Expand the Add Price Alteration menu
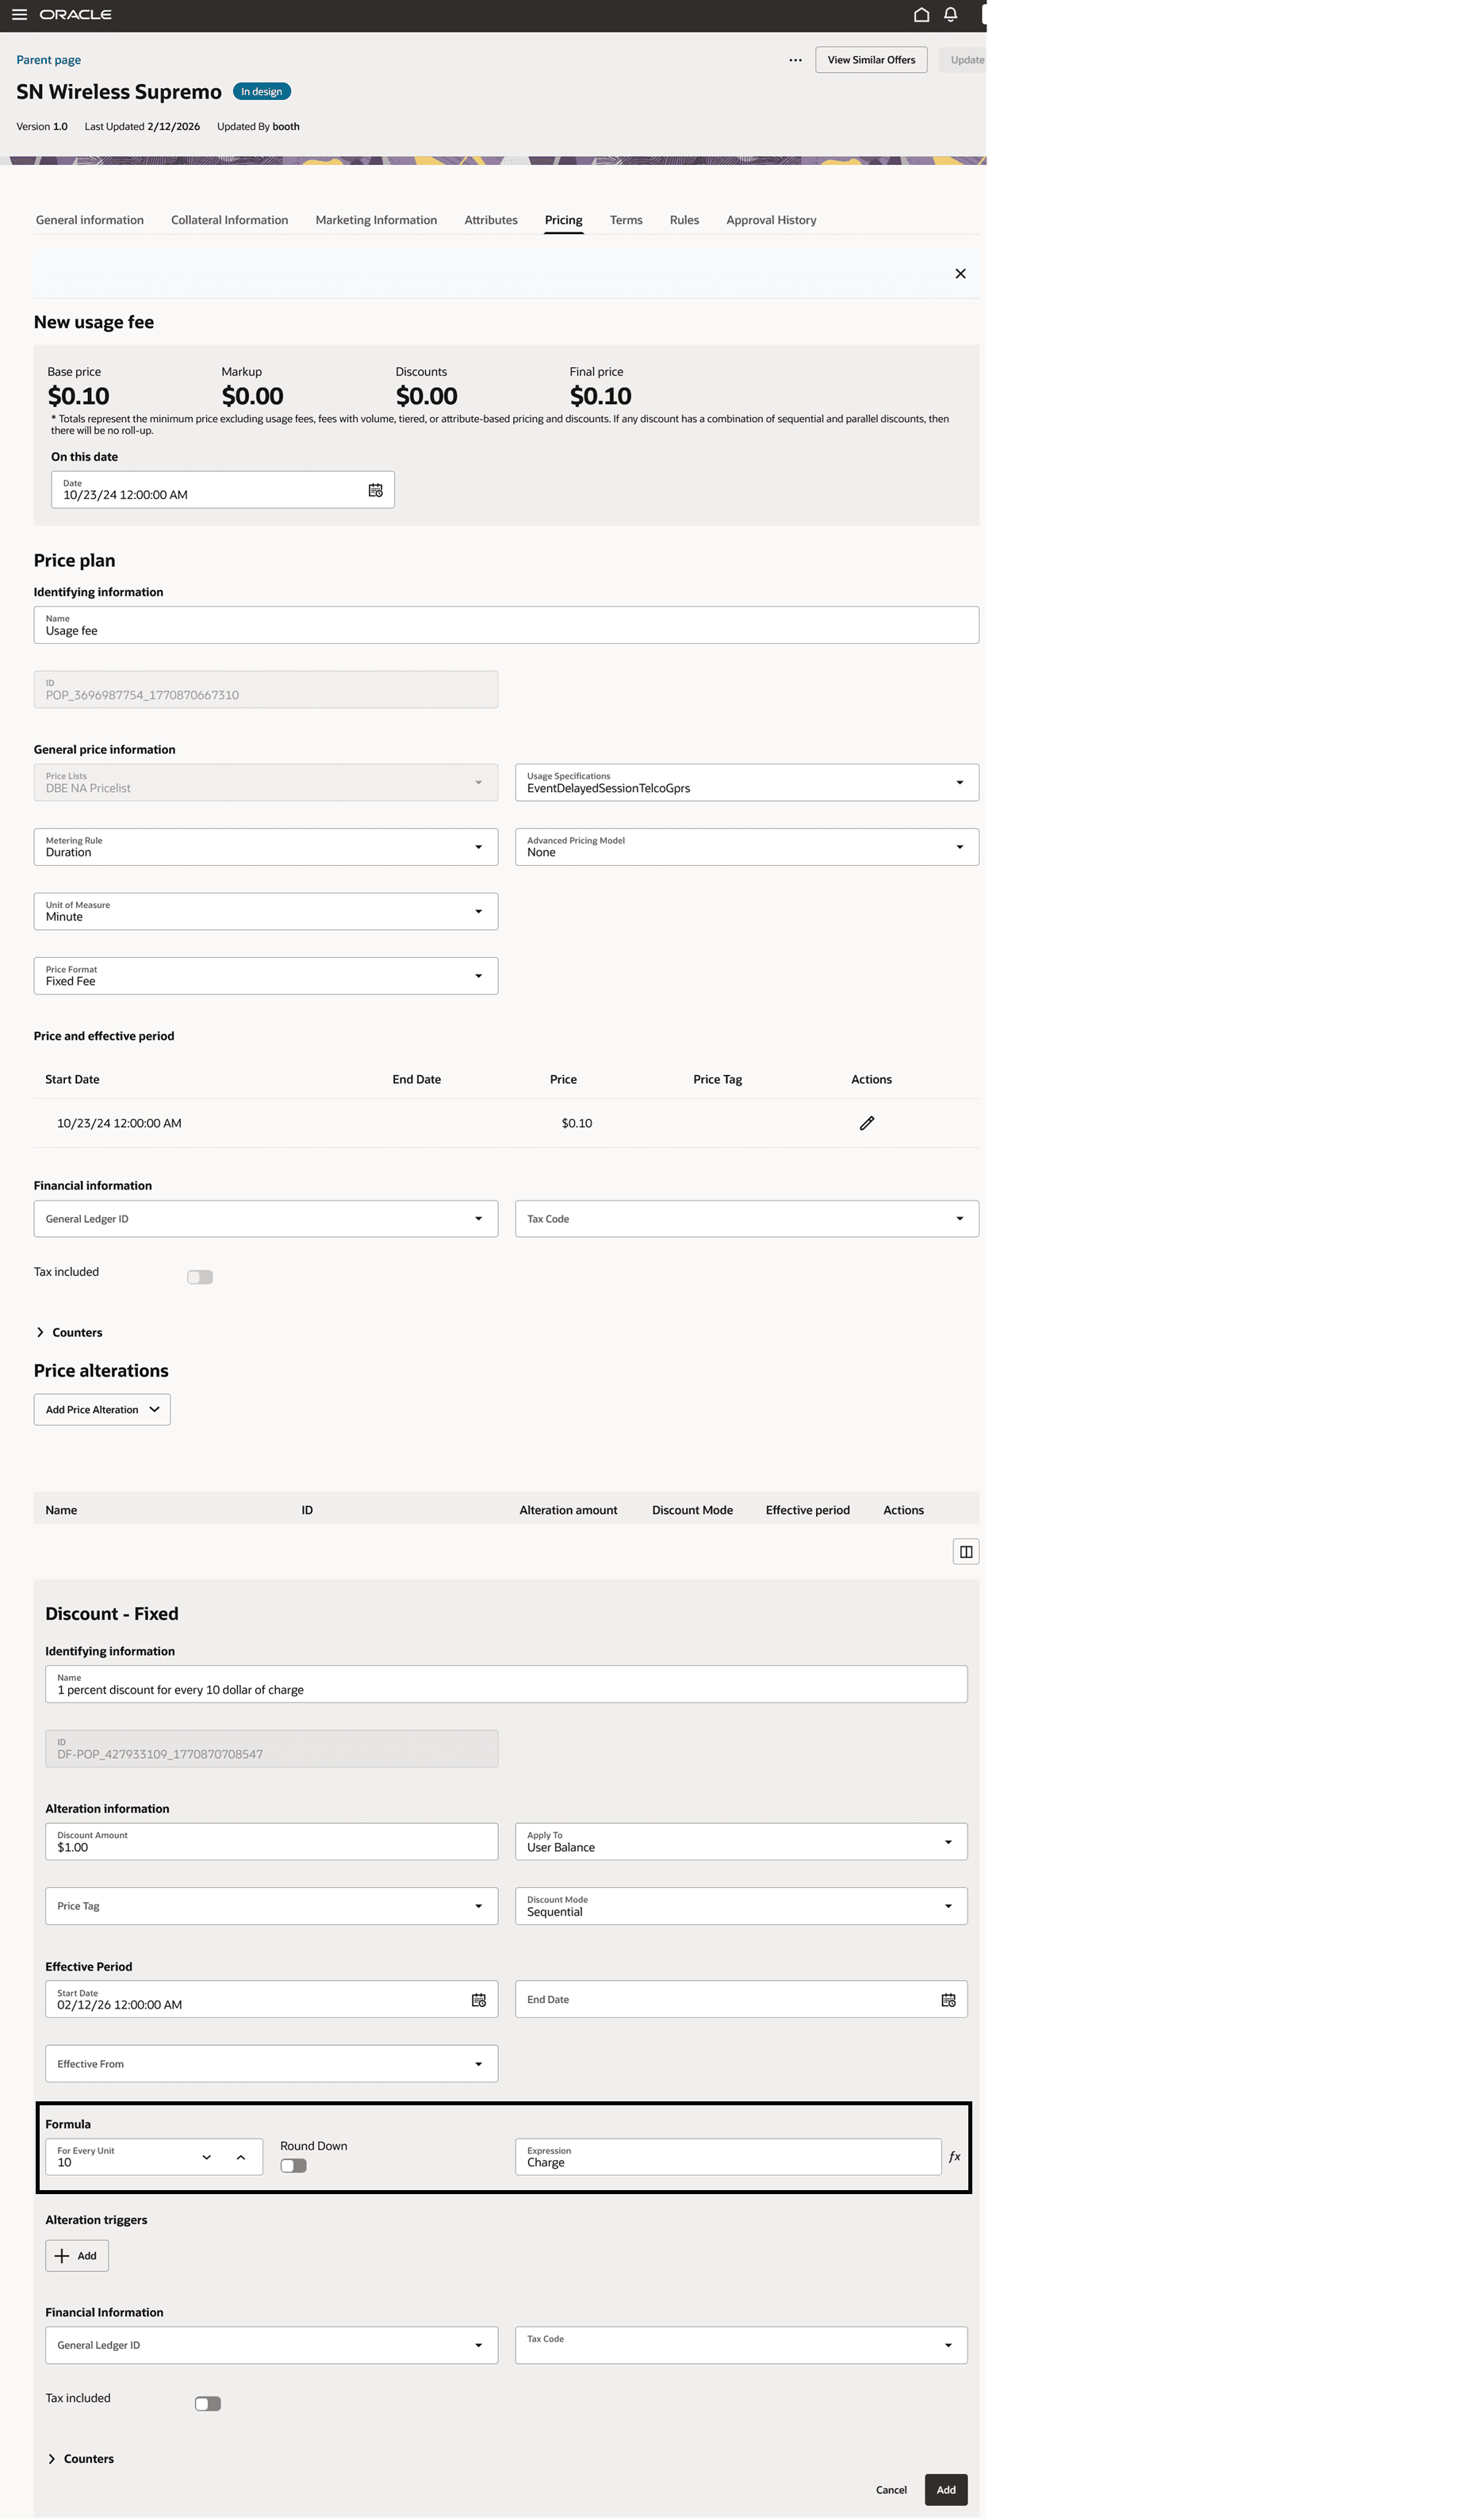This screenshot has width=1464, height=2520. pyautogui.click(x=101, y=1409)
